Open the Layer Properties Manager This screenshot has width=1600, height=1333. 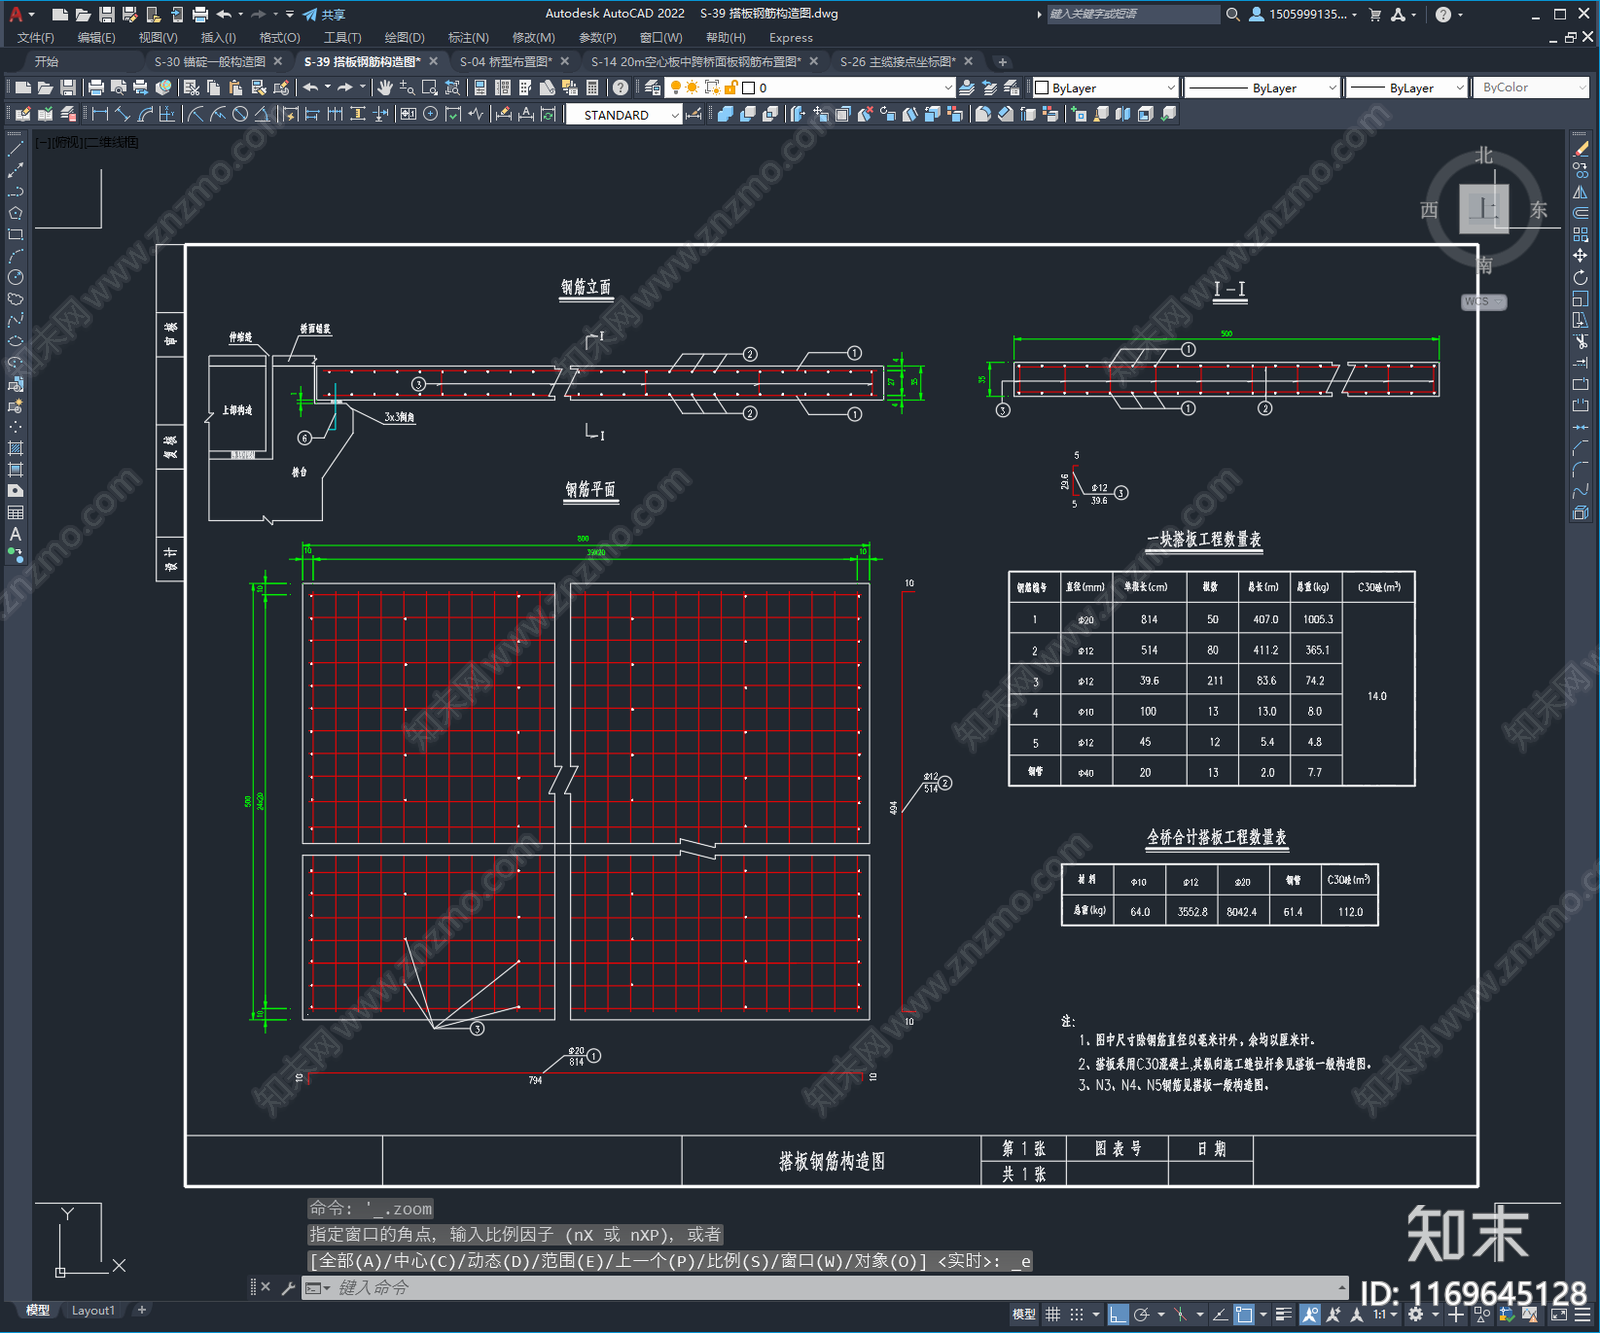653,88
